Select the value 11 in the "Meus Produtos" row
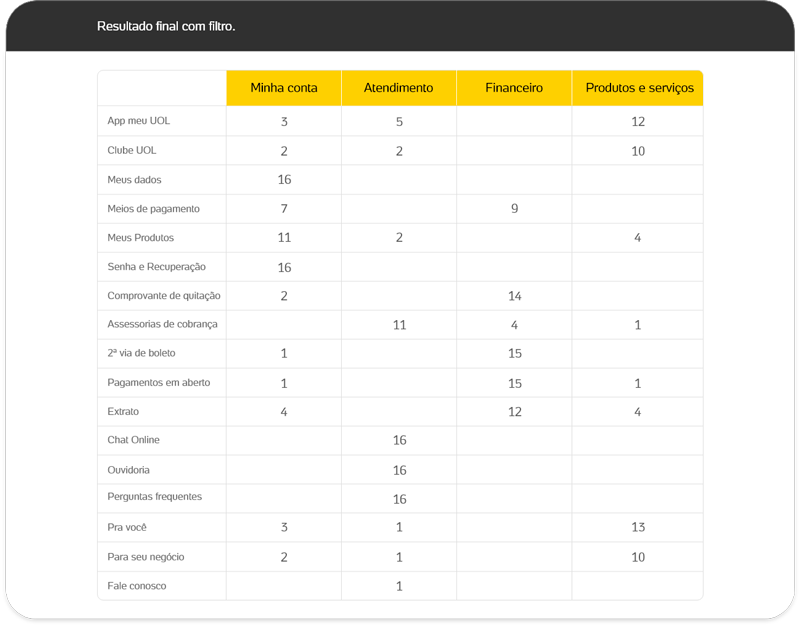The image size is (800, 626). click(x=284, y=238)
